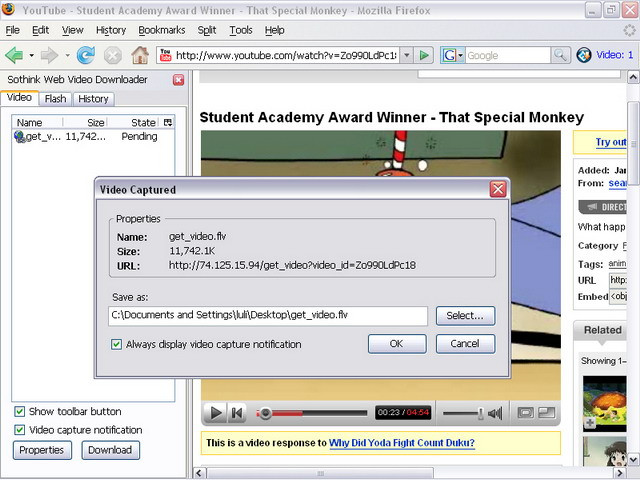The height and width of the screenshot is (480, 640).
Task: Reload the page with the refresh icon
Action: coord(86,55)
